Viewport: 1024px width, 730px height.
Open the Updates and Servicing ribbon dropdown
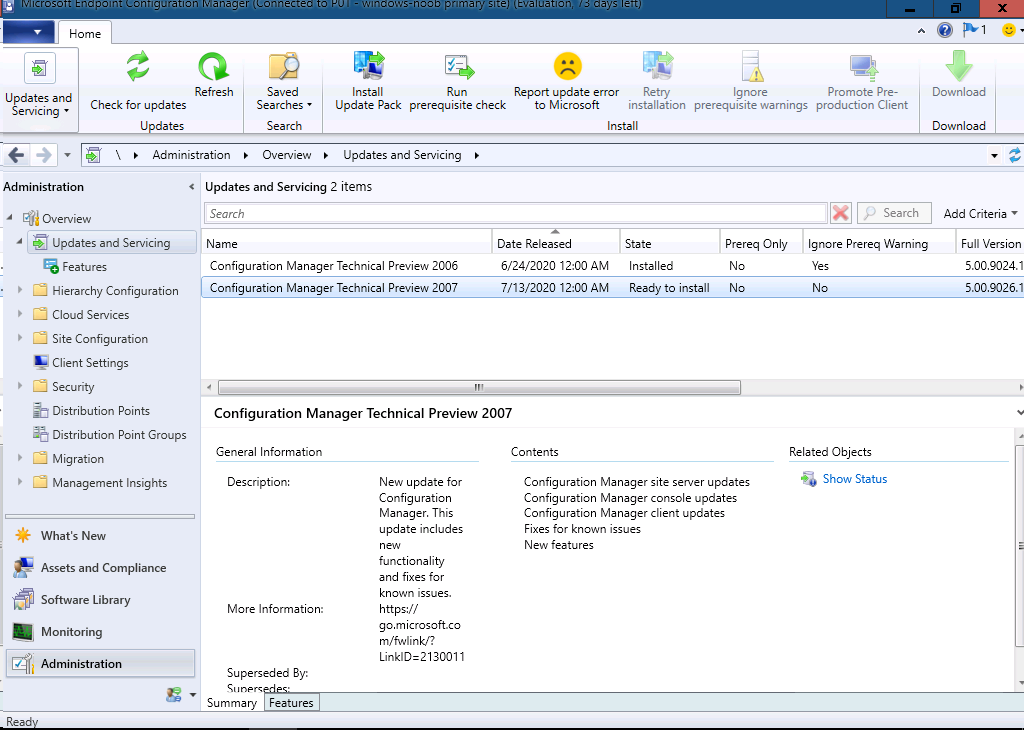[39, 88]
